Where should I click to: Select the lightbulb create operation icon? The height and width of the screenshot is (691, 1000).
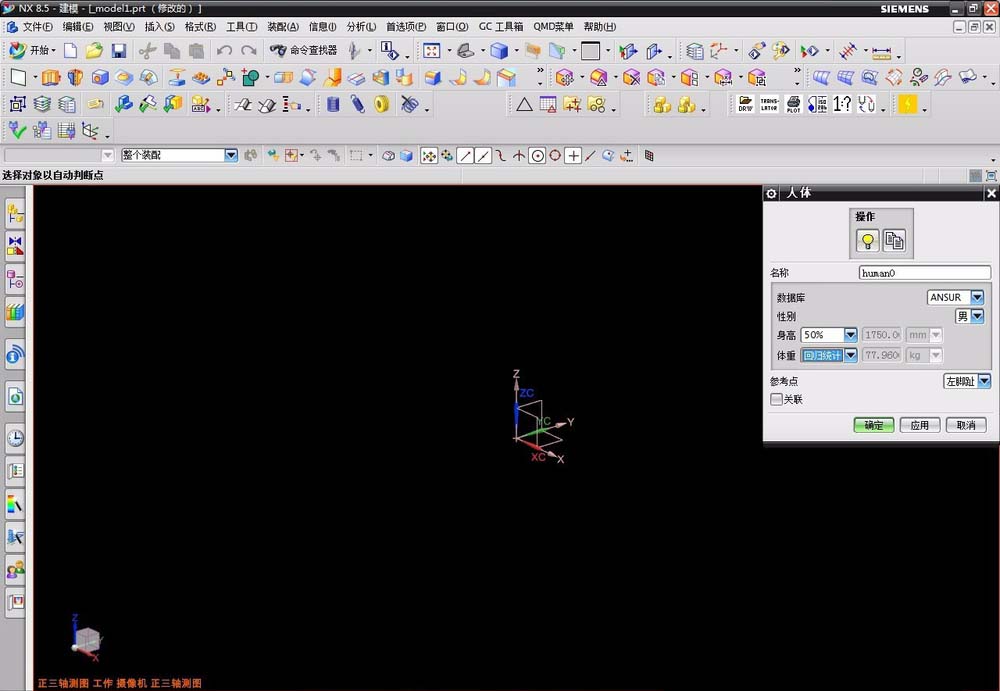pyautogui.click(x=867, y=240)
